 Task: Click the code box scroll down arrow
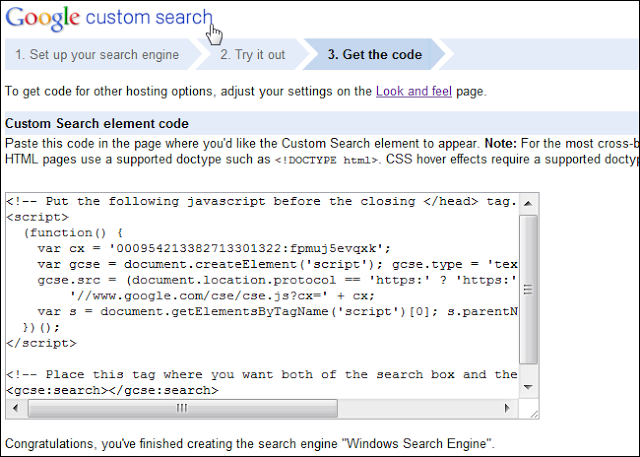pos(530,392)
